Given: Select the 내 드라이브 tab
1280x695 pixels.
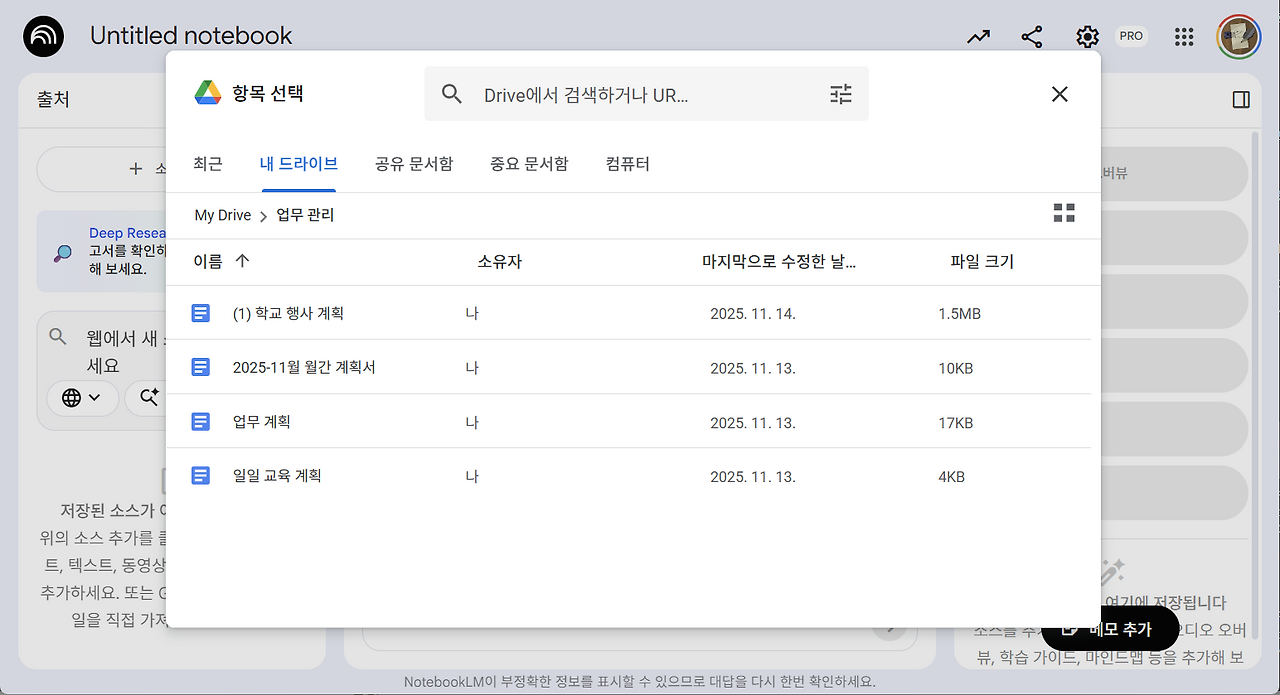Looking at the screenshot, I should coord(298,164).
